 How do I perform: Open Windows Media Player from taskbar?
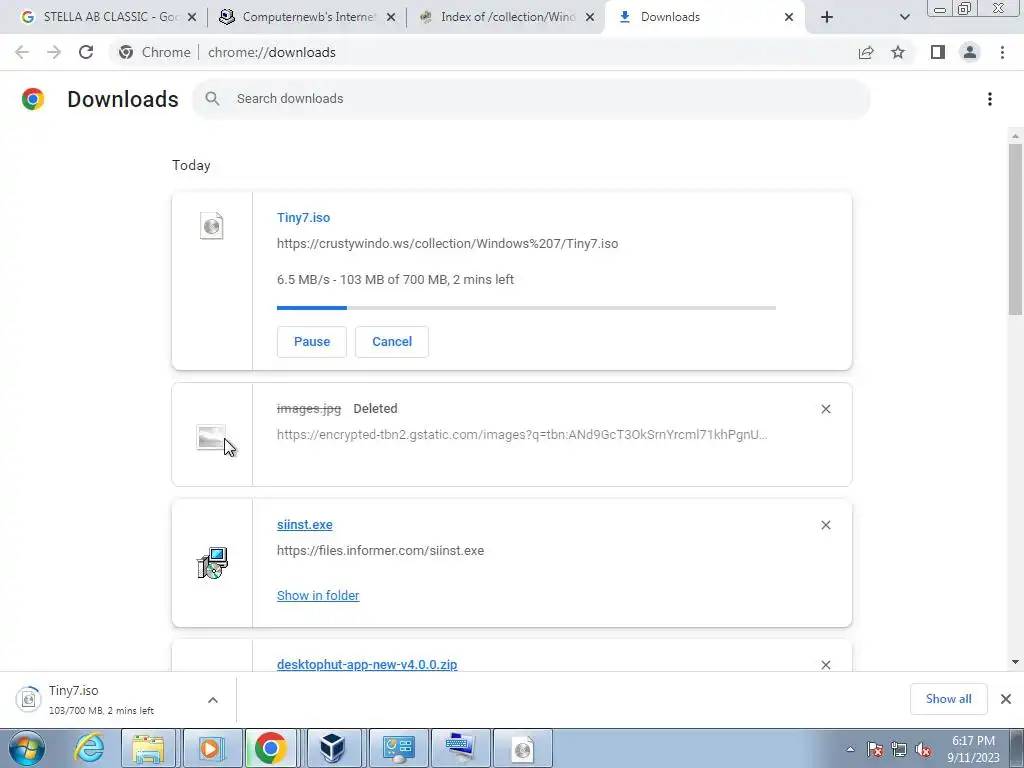click(210, 748)
